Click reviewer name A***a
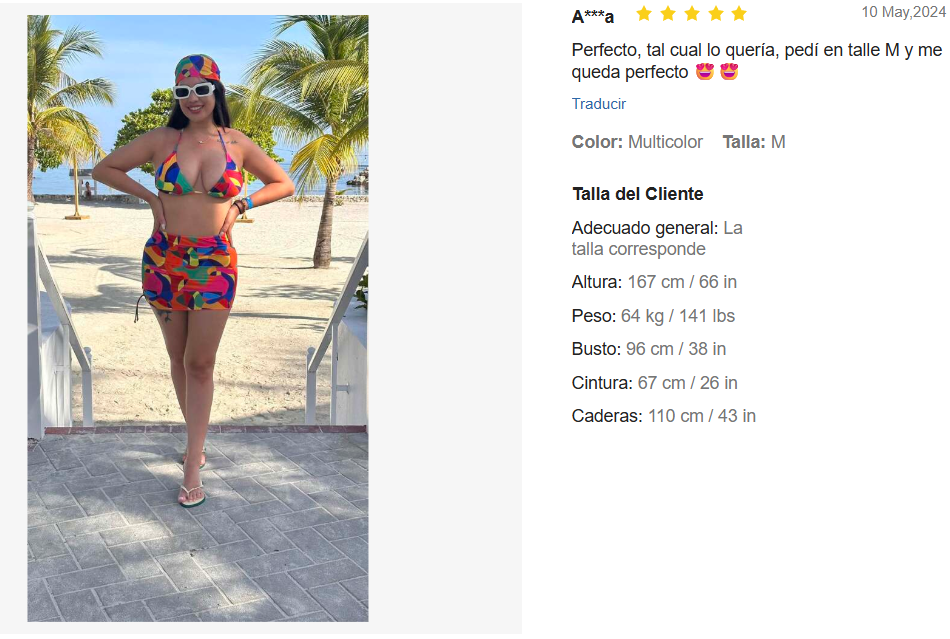The height and width of the screenshot is (639, 950). pos(593,16)
